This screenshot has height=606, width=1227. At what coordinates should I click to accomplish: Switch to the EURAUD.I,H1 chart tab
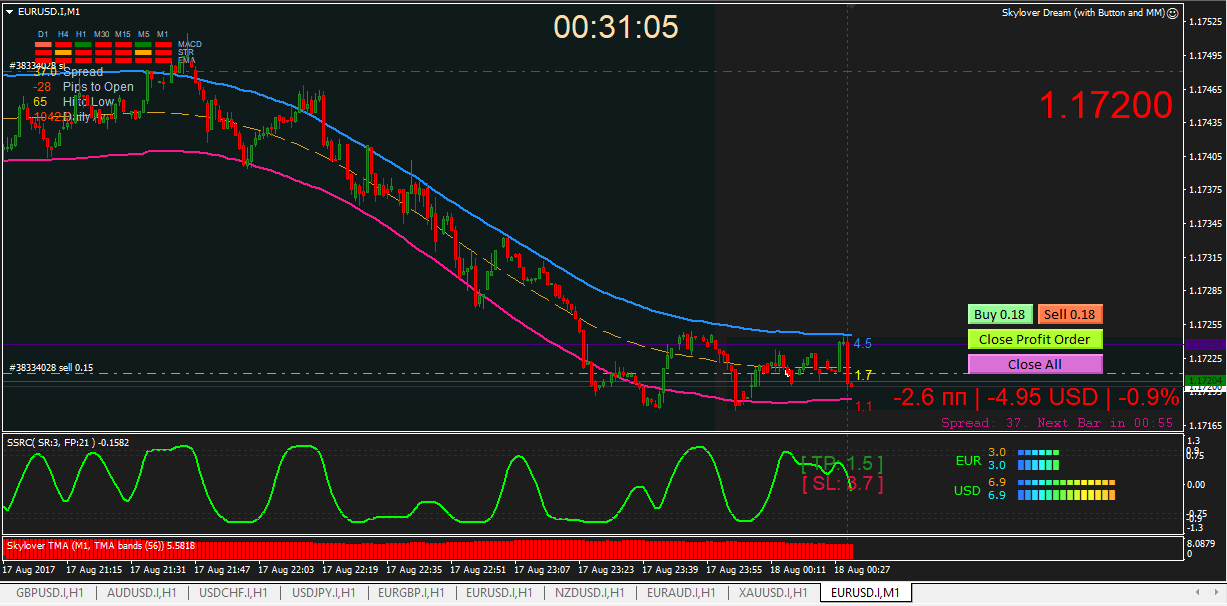683,593
